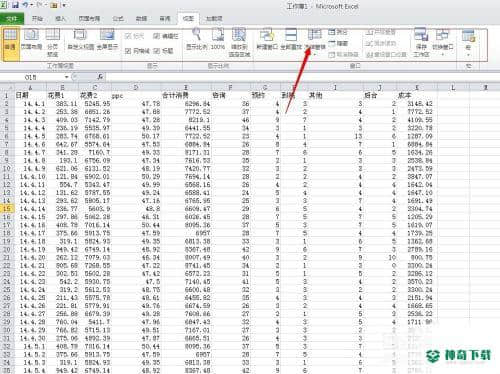Toggle the Ruler (标尺) checkbox

[x=134, y=36]
